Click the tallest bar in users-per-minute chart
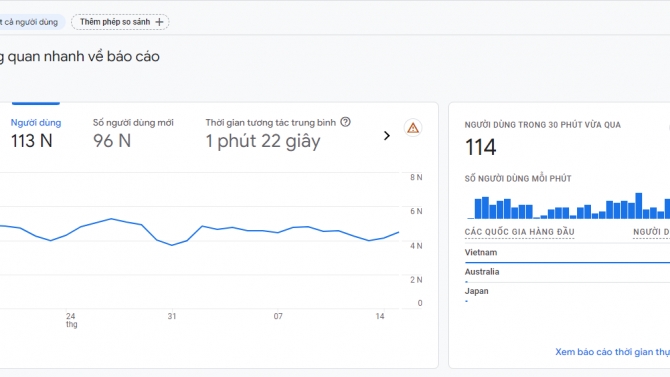This screenshot has height=377, width=670. coord(639,206)
